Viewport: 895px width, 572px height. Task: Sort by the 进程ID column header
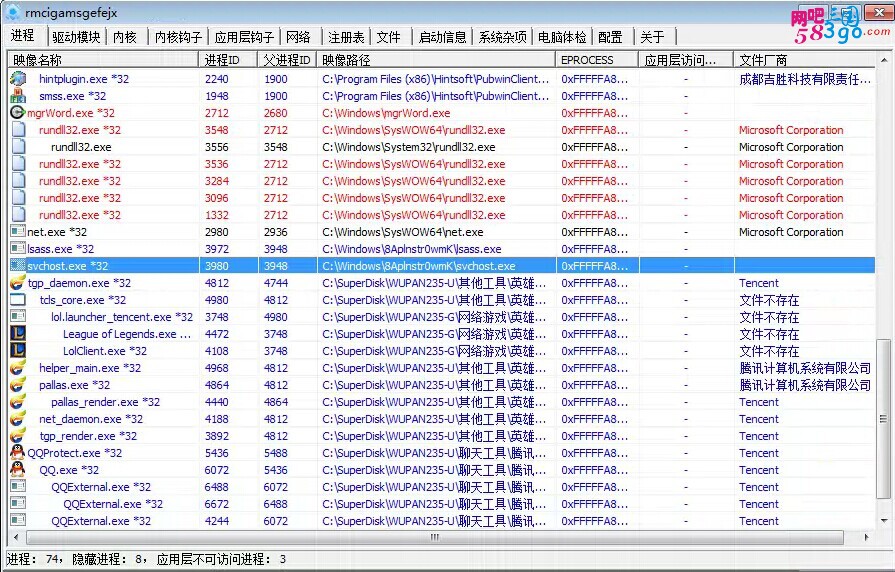tap(228, 60)
